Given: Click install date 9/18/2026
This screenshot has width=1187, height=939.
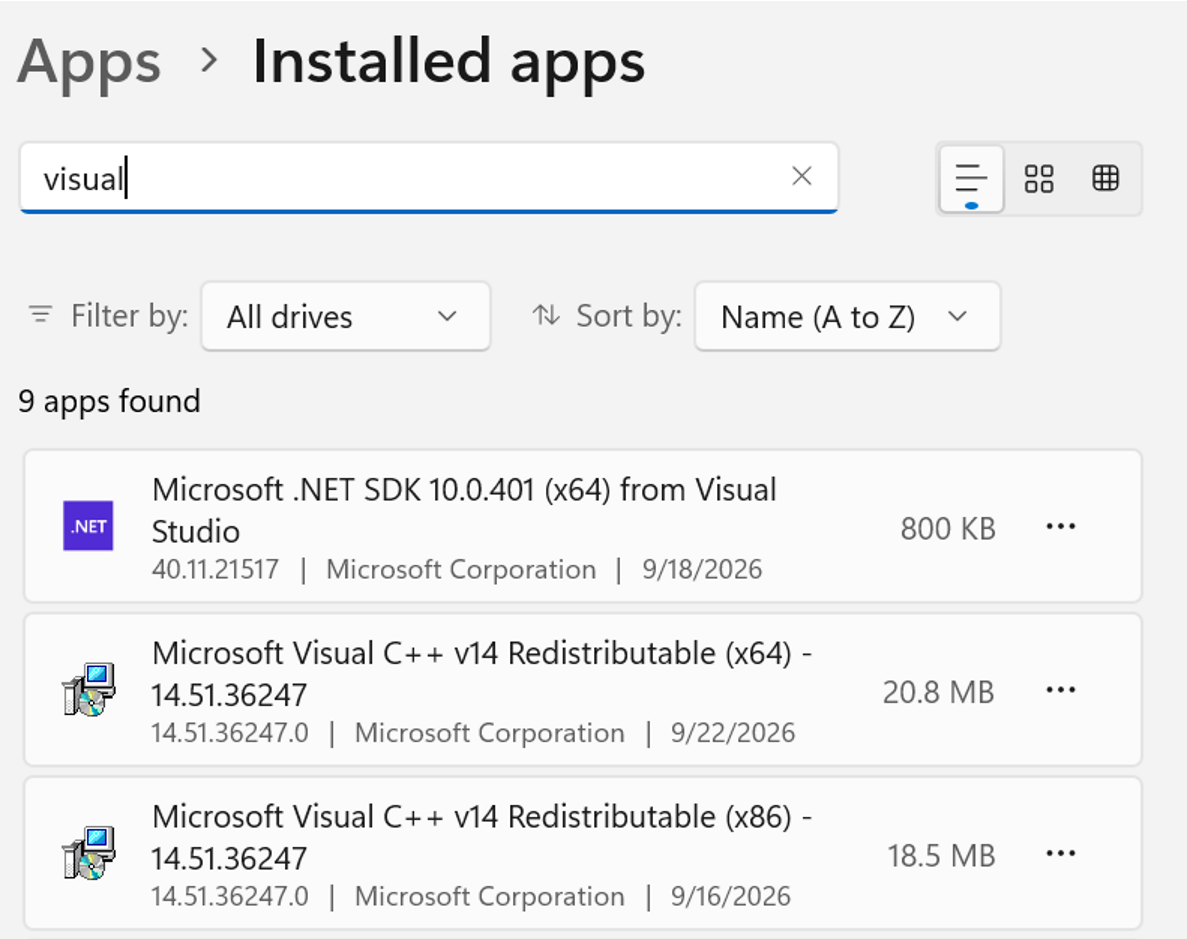Looking at the screenshot, I should point(702,569).
